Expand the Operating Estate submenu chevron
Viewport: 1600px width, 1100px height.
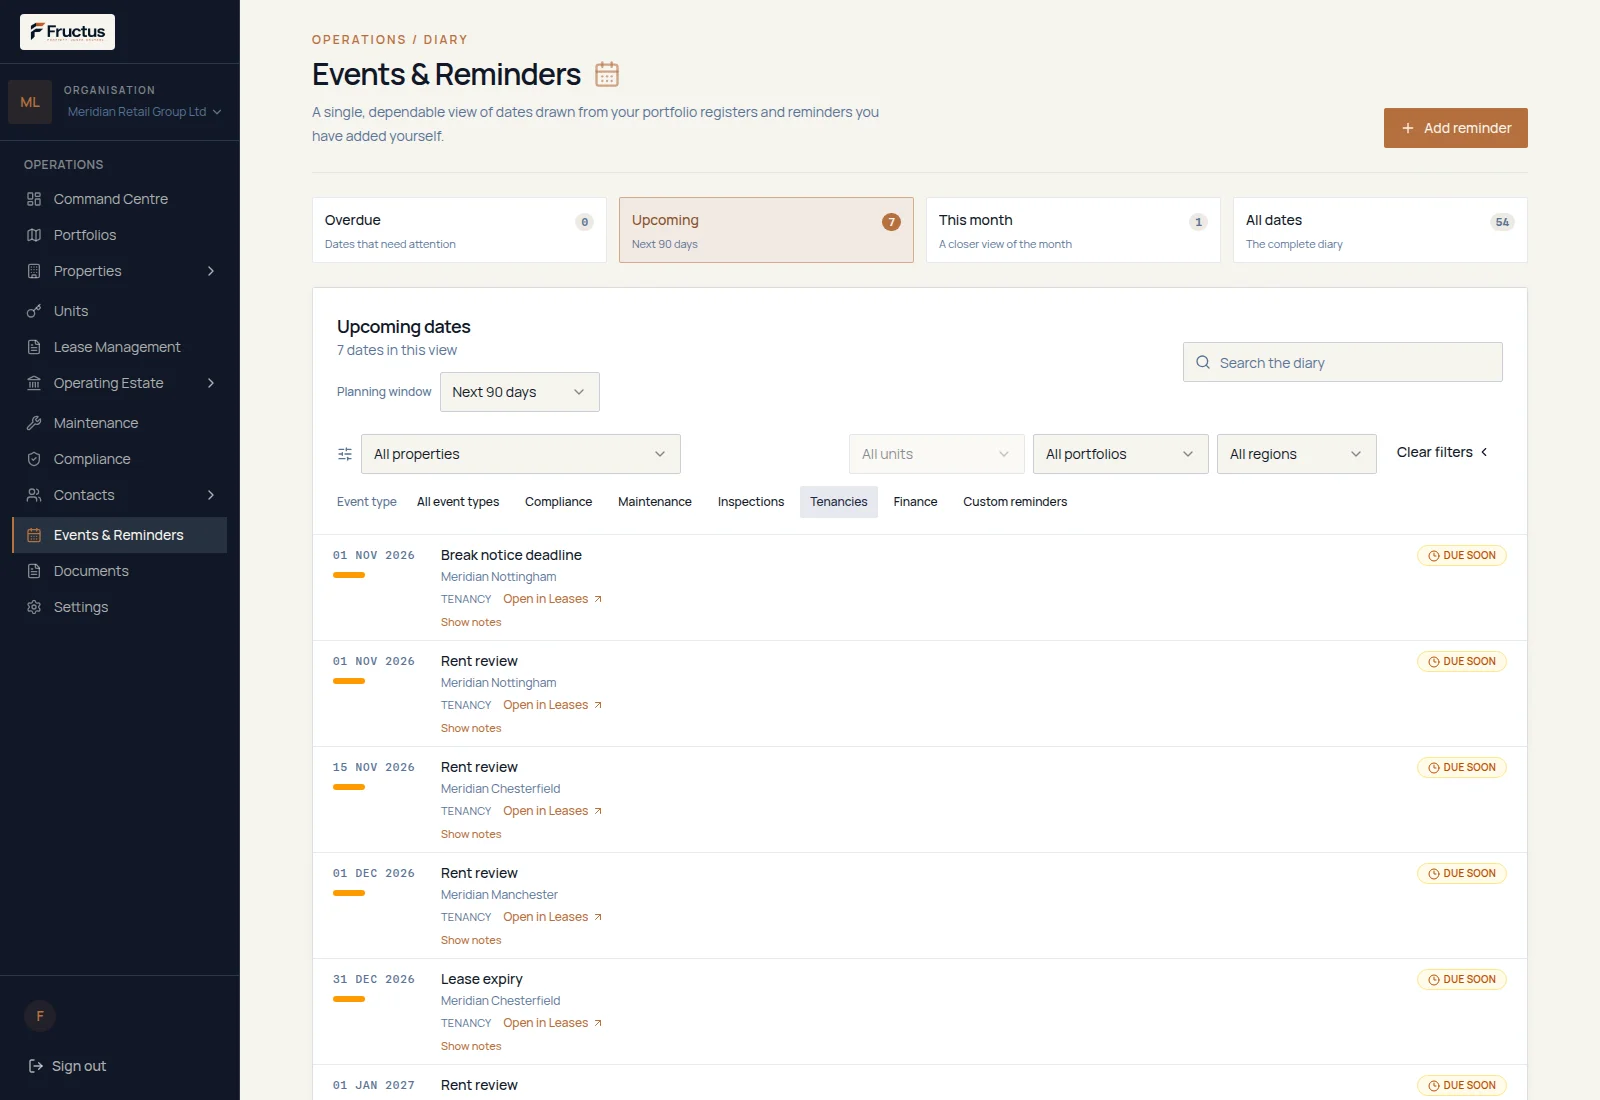[211, 383]
